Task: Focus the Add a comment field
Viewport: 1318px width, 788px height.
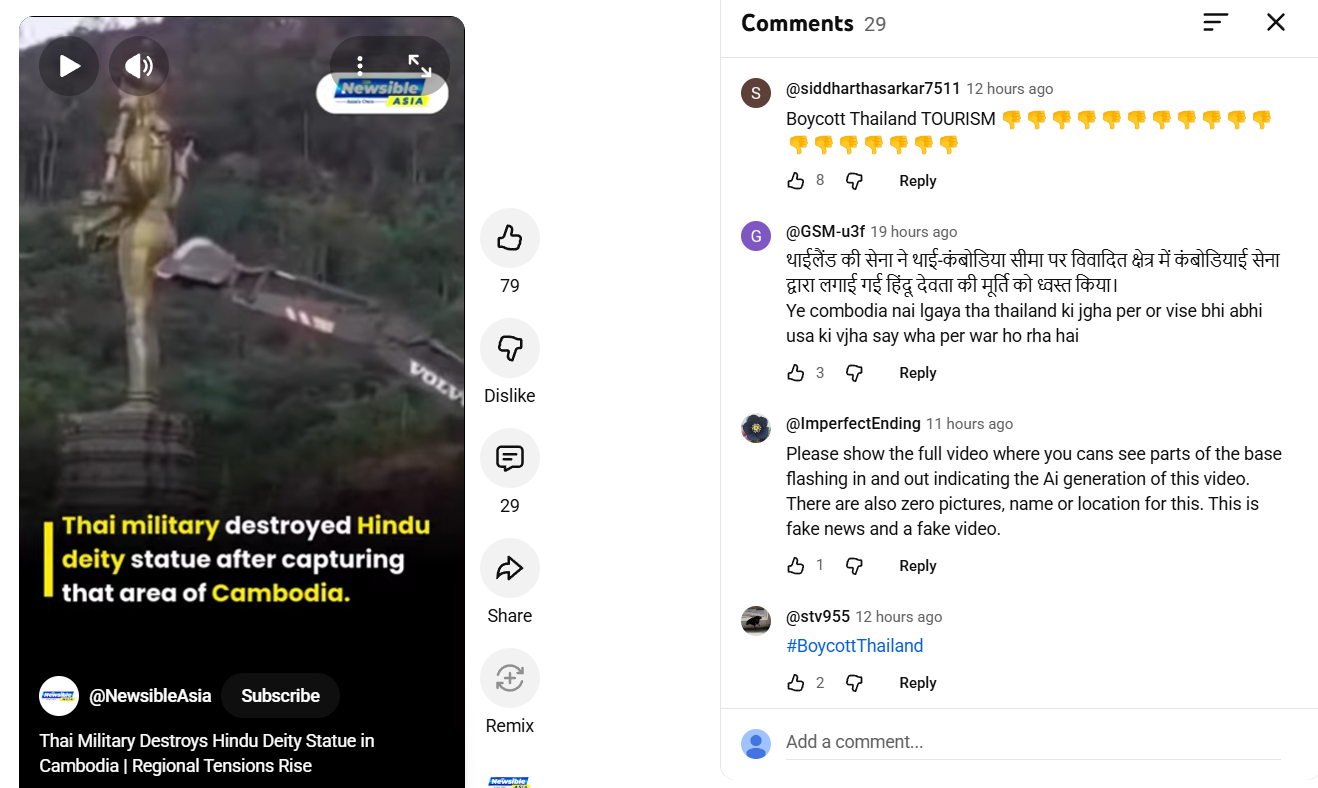Action: tap(1033, 742)
